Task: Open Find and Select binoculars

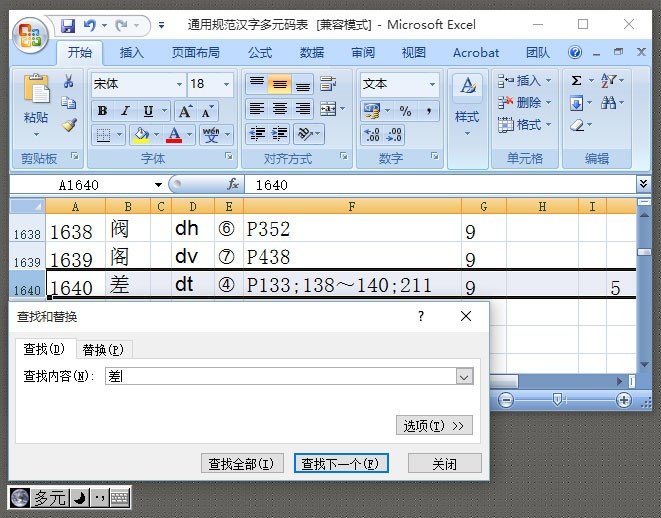Action: point(608,102)
